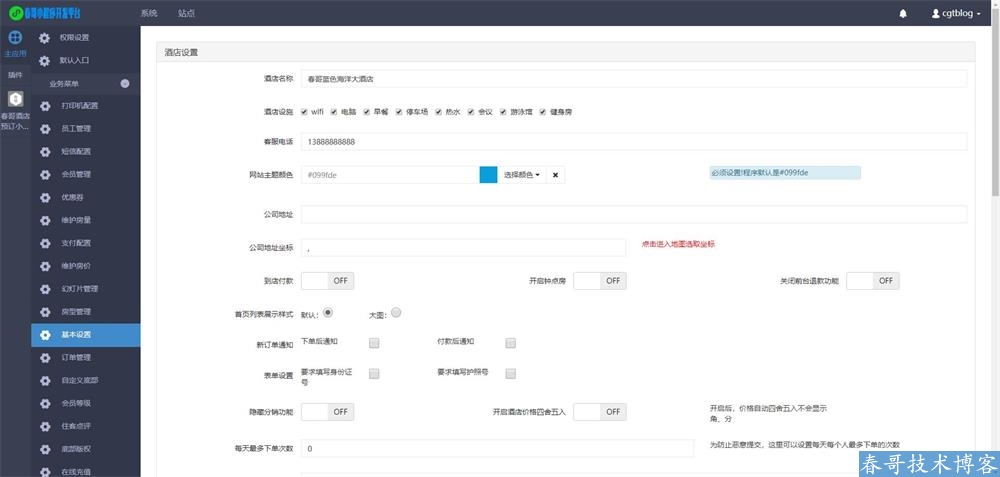Click the 客服电话 input field
This screenshot has height=477, width=1000.
[634, 142]
